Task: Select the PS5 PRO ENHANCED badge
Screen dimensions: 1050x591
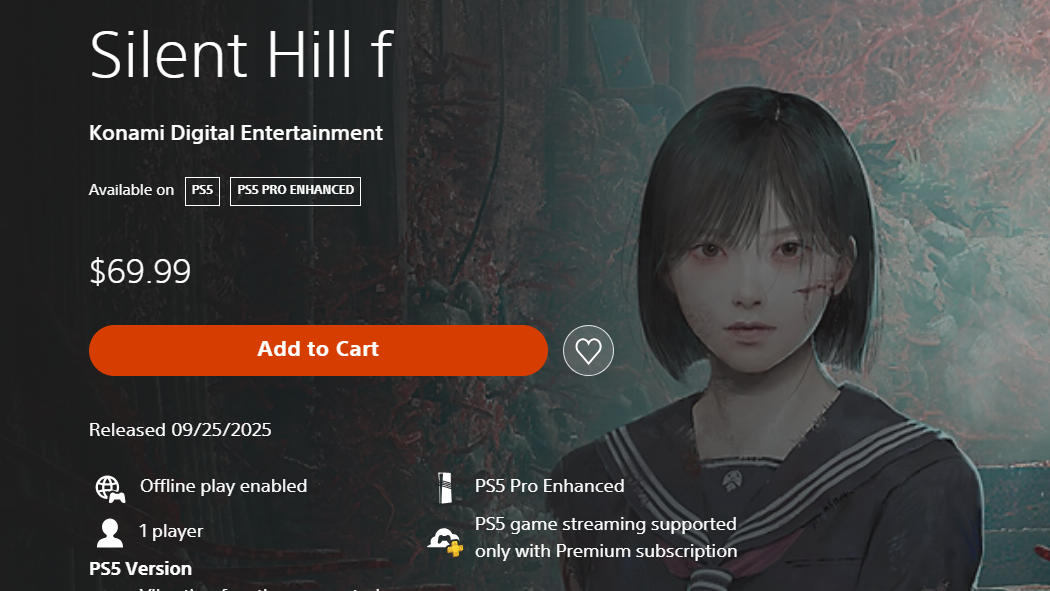Action: pos(295,191)
